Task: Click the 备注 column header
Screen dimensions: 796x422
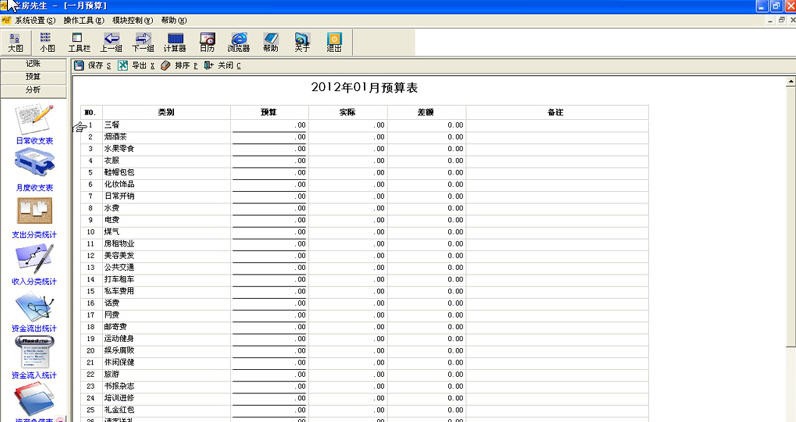Action: 557,112
